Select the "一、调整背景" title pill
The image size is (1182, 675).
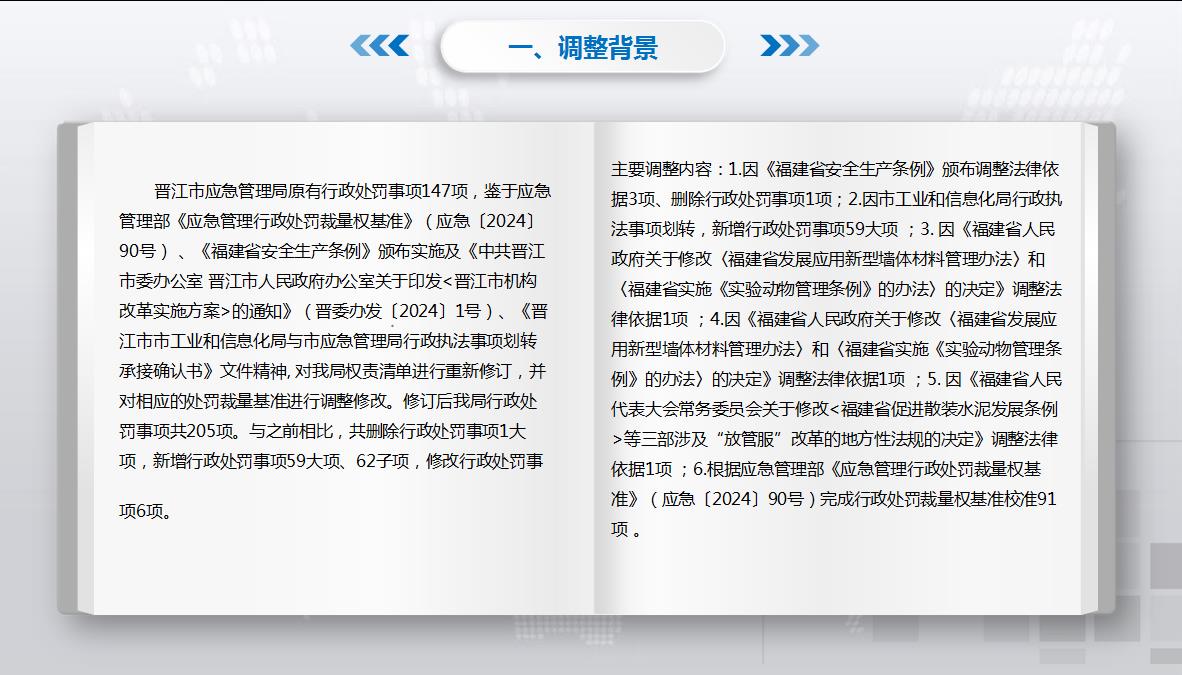tap(582, 47)
